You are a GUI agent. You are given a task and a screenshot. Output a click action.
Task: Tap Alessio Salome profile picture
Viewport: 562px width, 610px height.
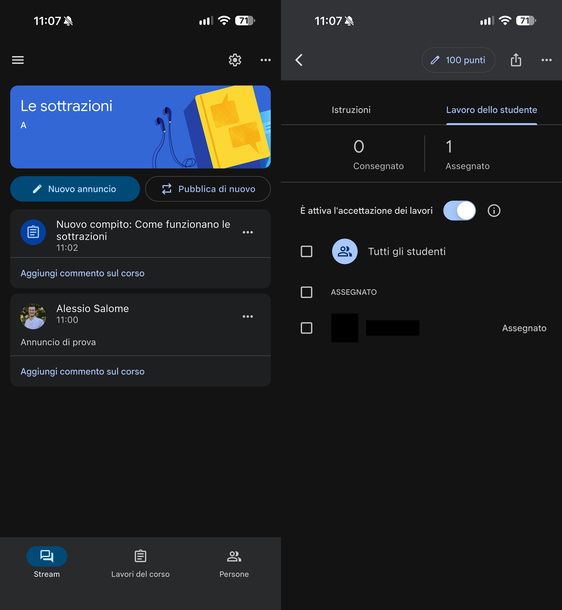pos(33,316)
